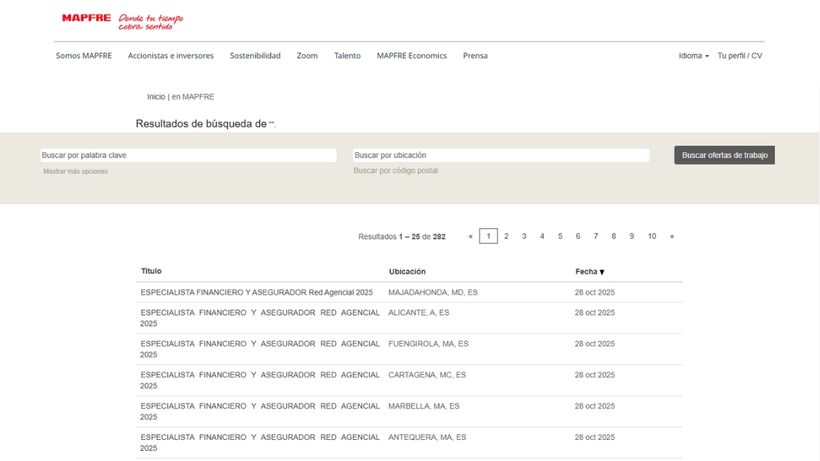Expand Mostrar más opciones
Screen dimensions: 820x461
(75, 172)
